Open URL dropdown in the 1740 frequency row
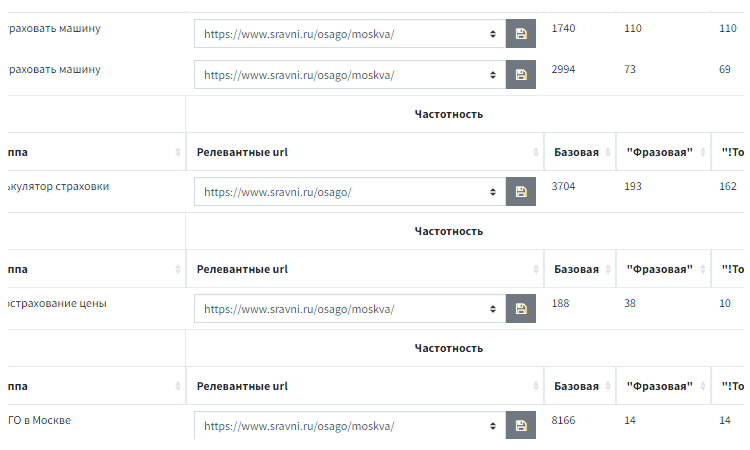 coord(350,33)
